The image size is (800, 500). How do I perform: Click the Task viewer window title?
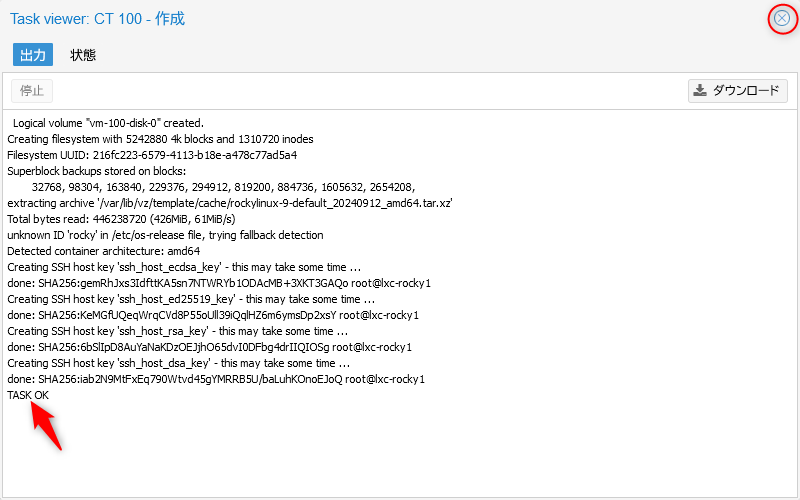point(97,19)
